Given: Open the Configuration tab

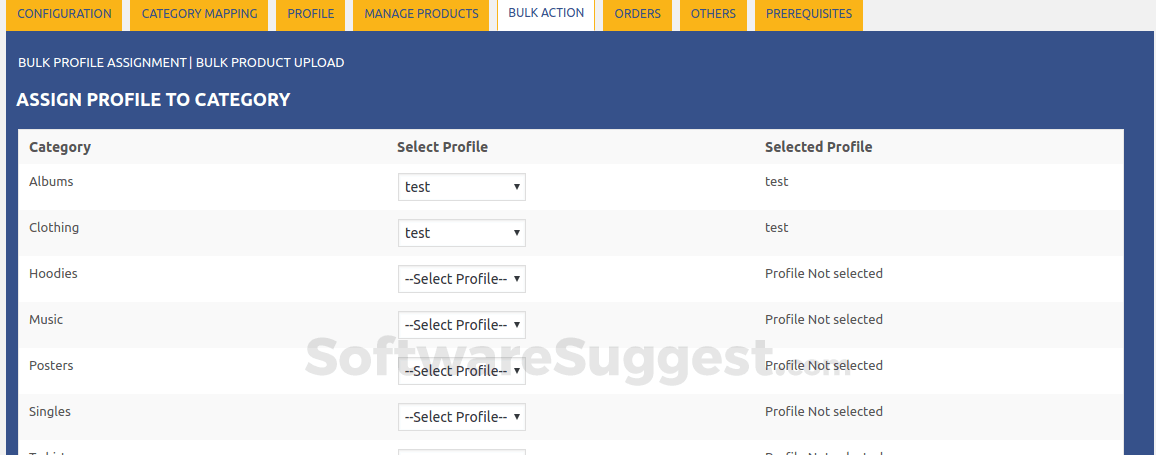Looking at the screenshot, I should [x=65, y=14].
